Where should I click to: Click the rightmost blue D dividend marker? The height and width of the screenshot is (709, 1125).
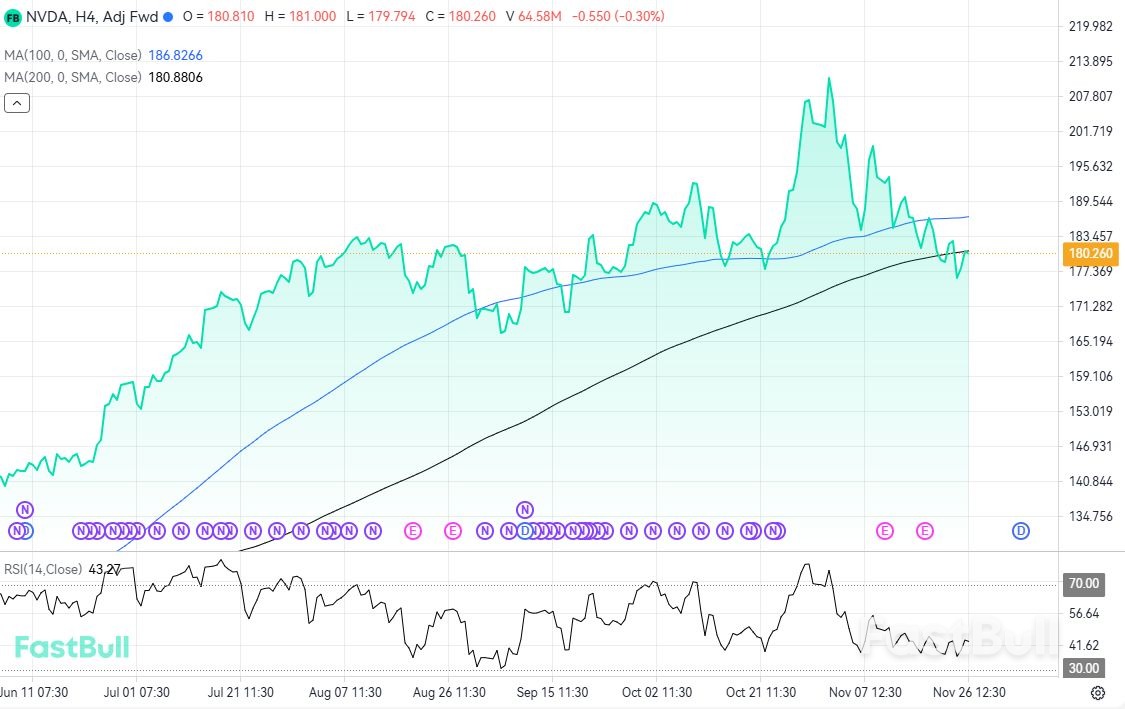[1021, 530]
